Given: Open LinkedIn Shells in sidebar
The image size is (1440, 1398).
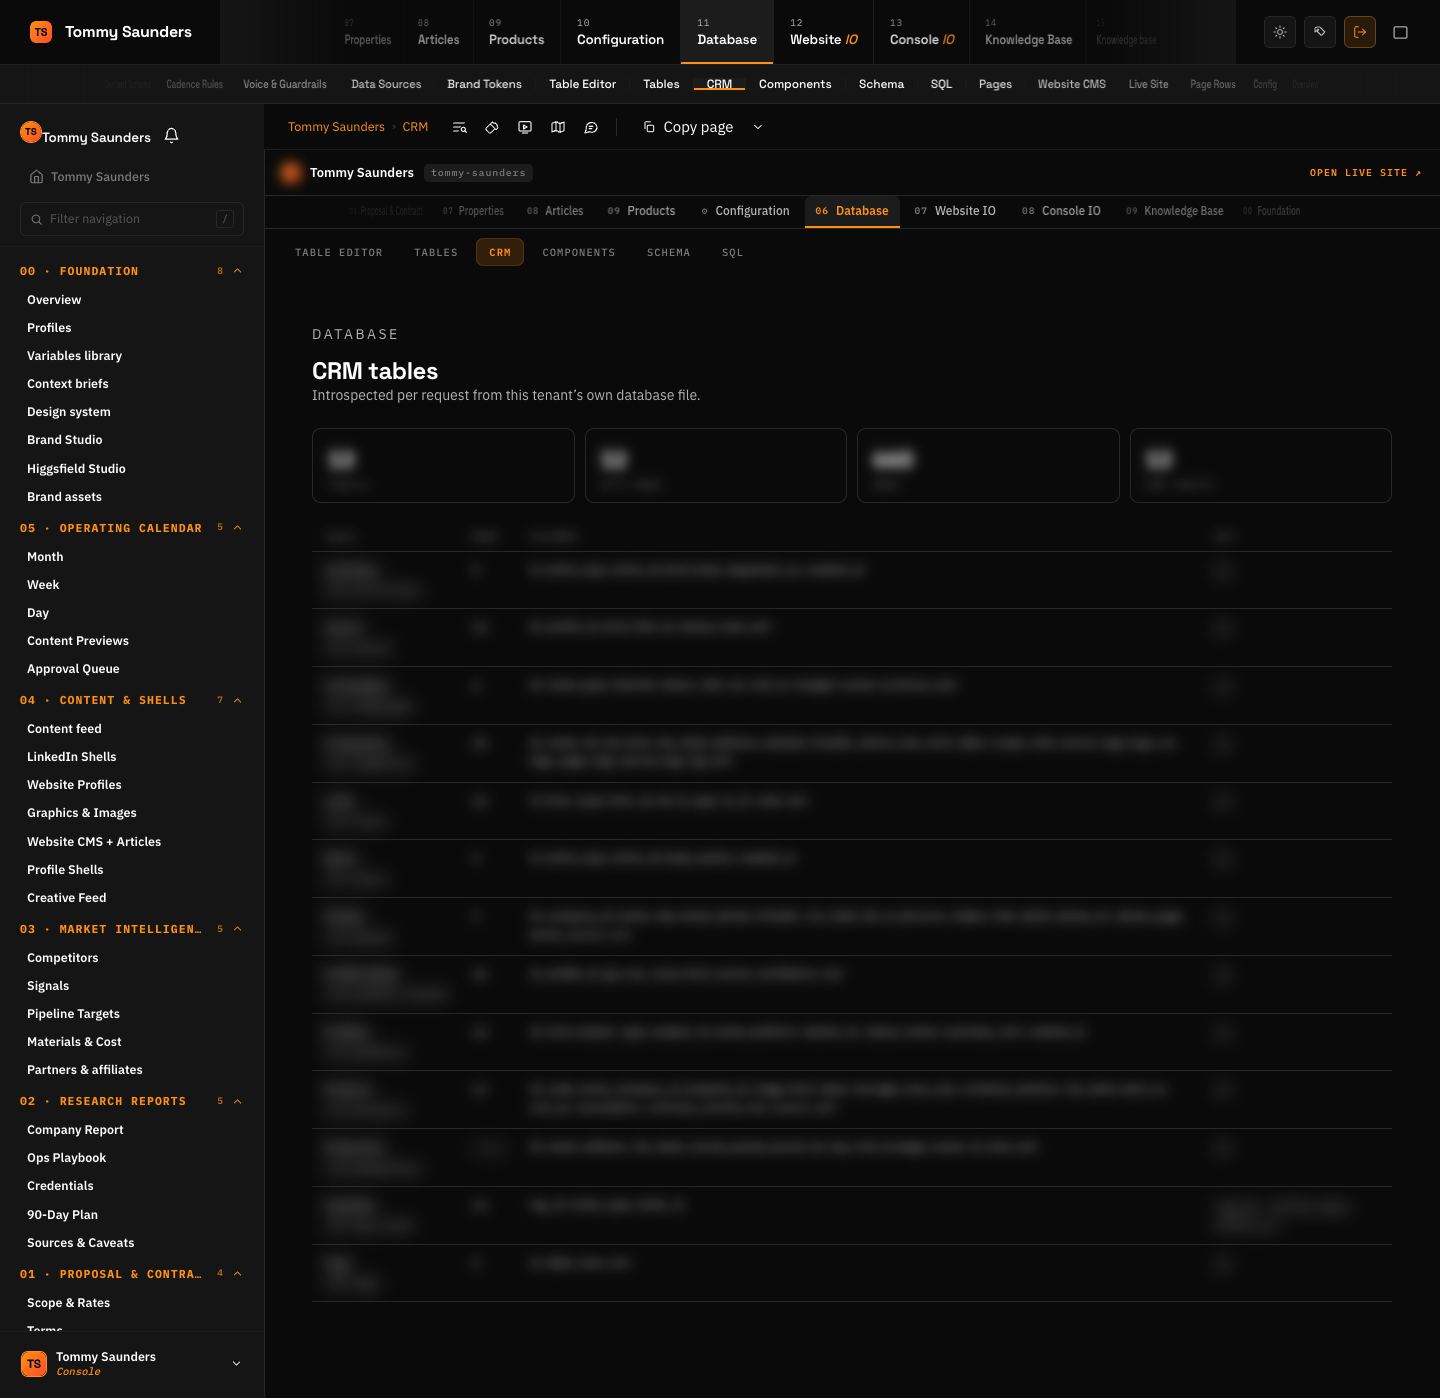Looking at the screenshot, I should coord(72,757).
